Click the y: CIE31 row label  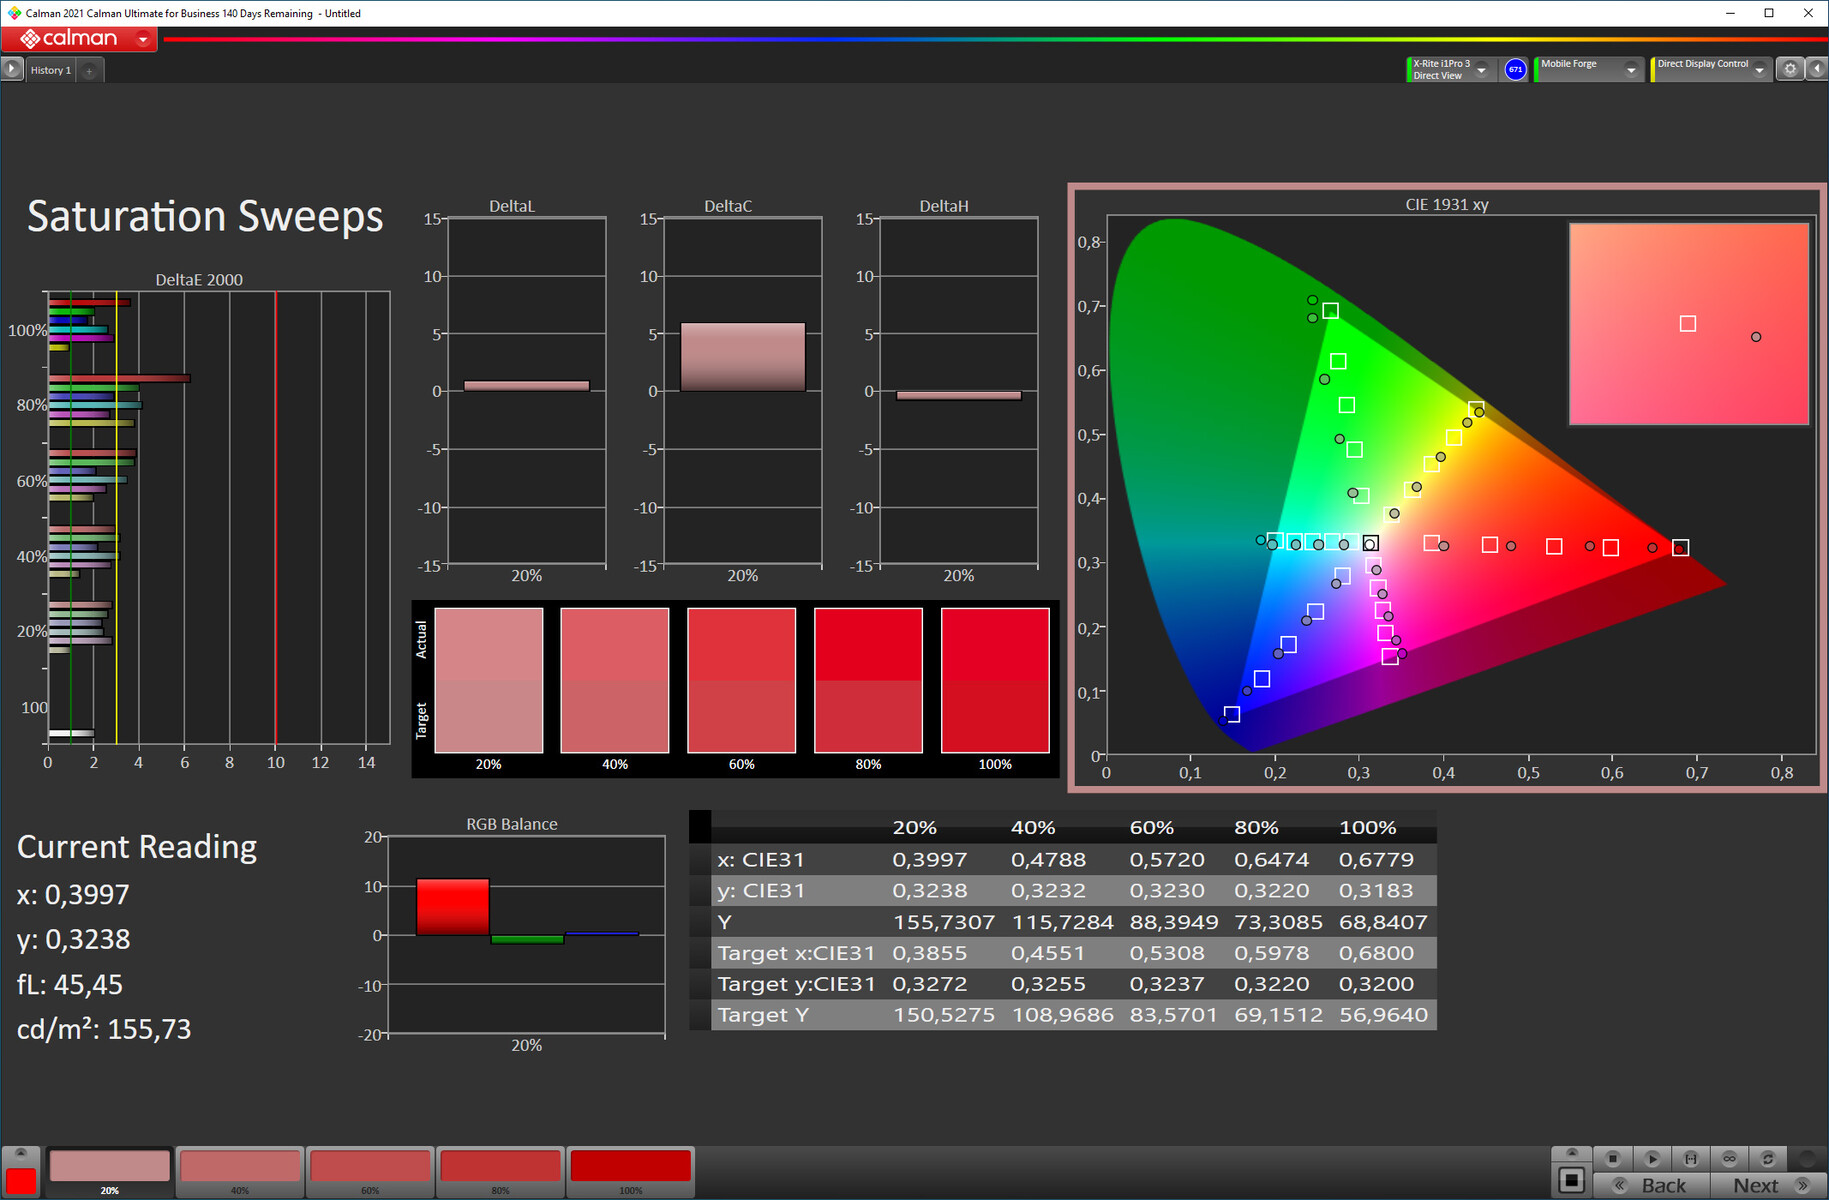(x=761, y=891)
